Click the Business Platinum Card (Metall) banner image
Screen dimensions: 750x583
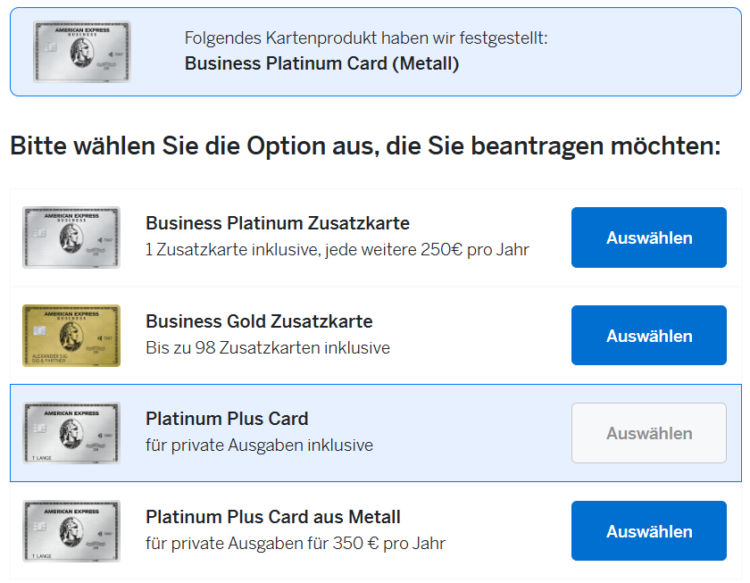click(81, 52)
